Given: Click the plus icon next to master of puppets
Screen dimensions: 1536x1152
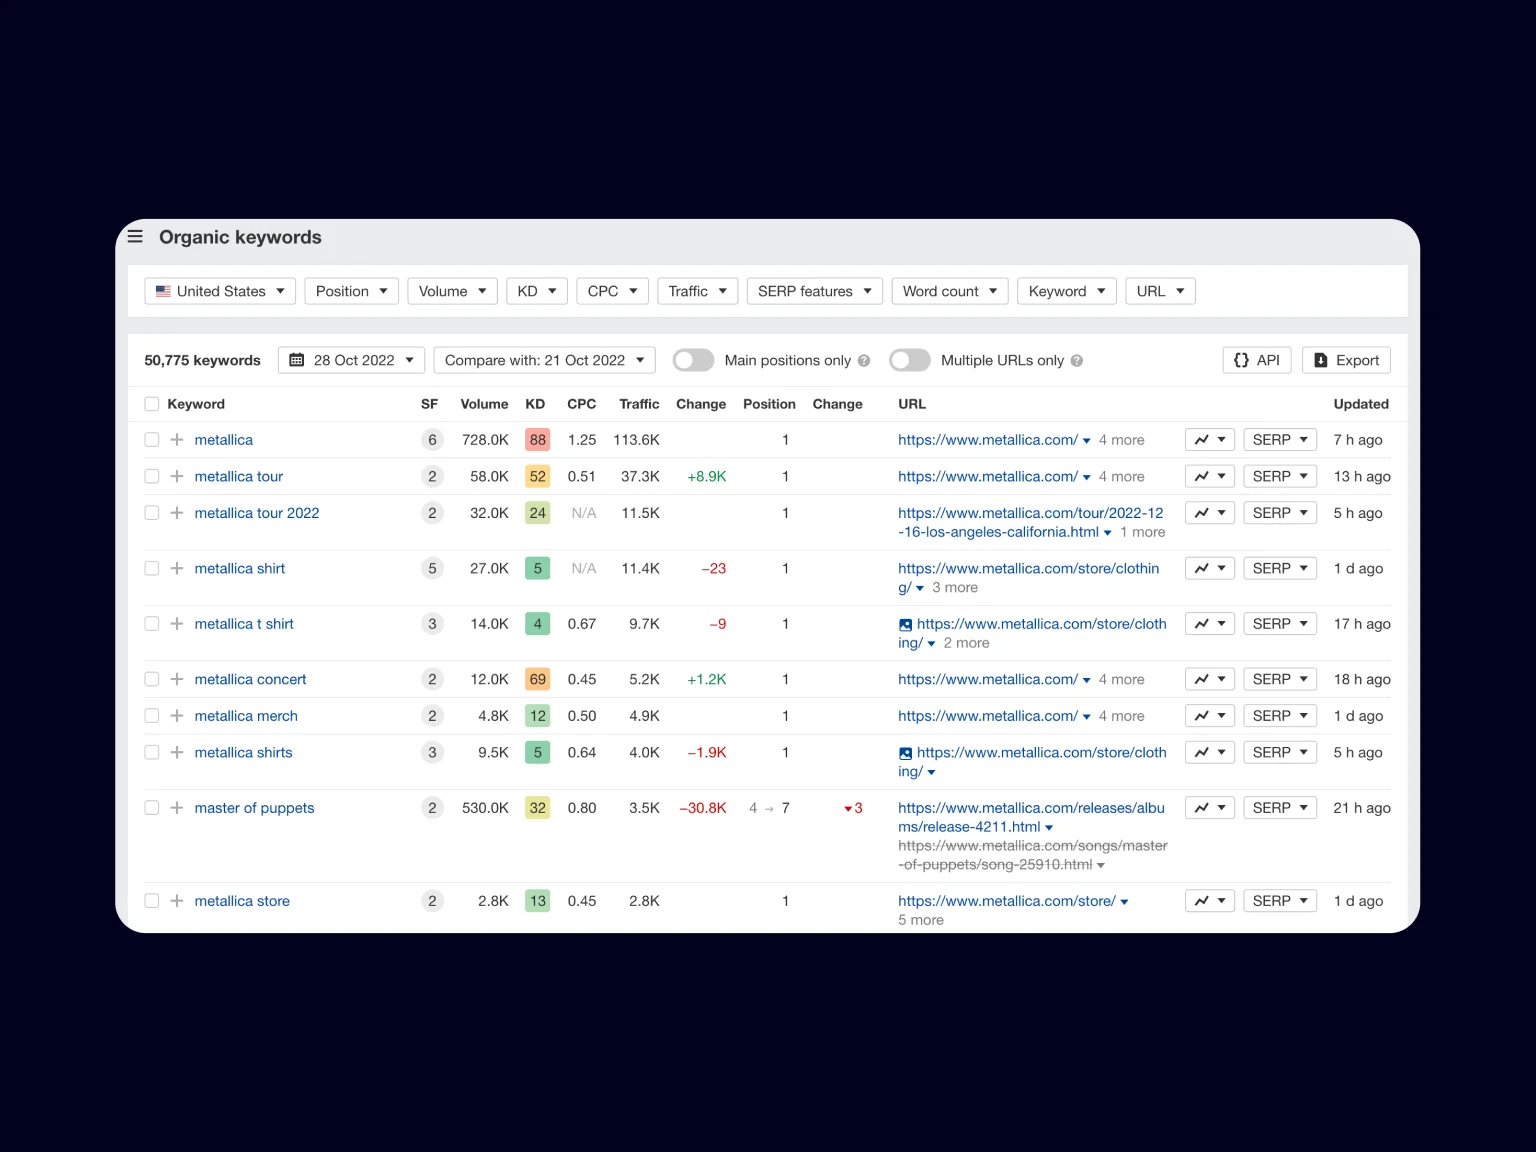Looking at the screenshot, I should coord(177,808).
